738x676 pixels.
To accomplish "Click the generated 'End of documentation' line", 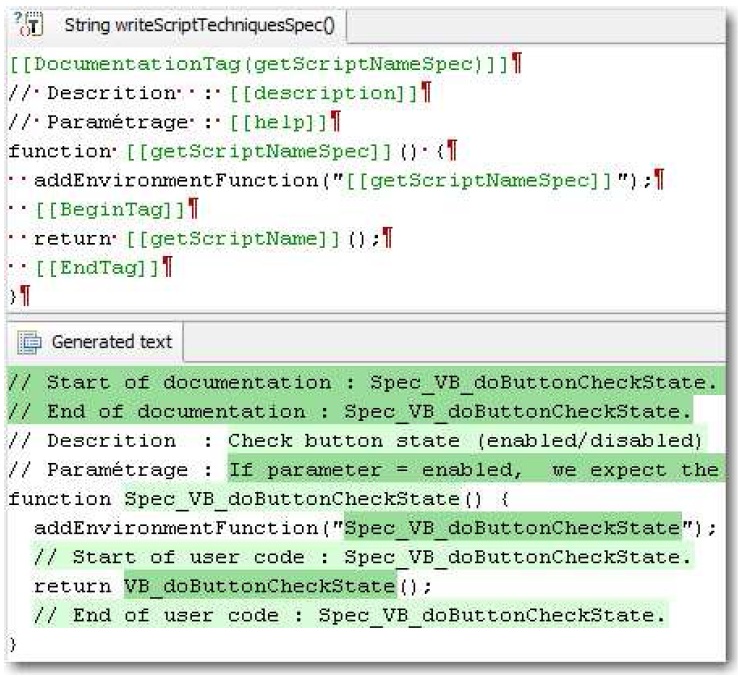I will 350,411.
